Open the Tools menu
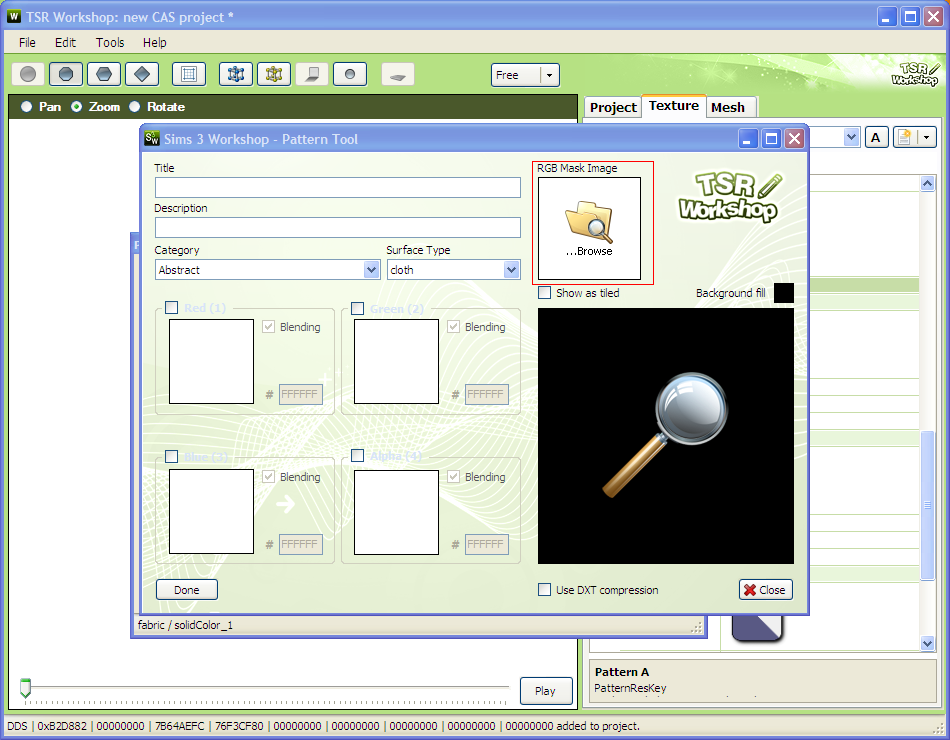 coord(110,42)
